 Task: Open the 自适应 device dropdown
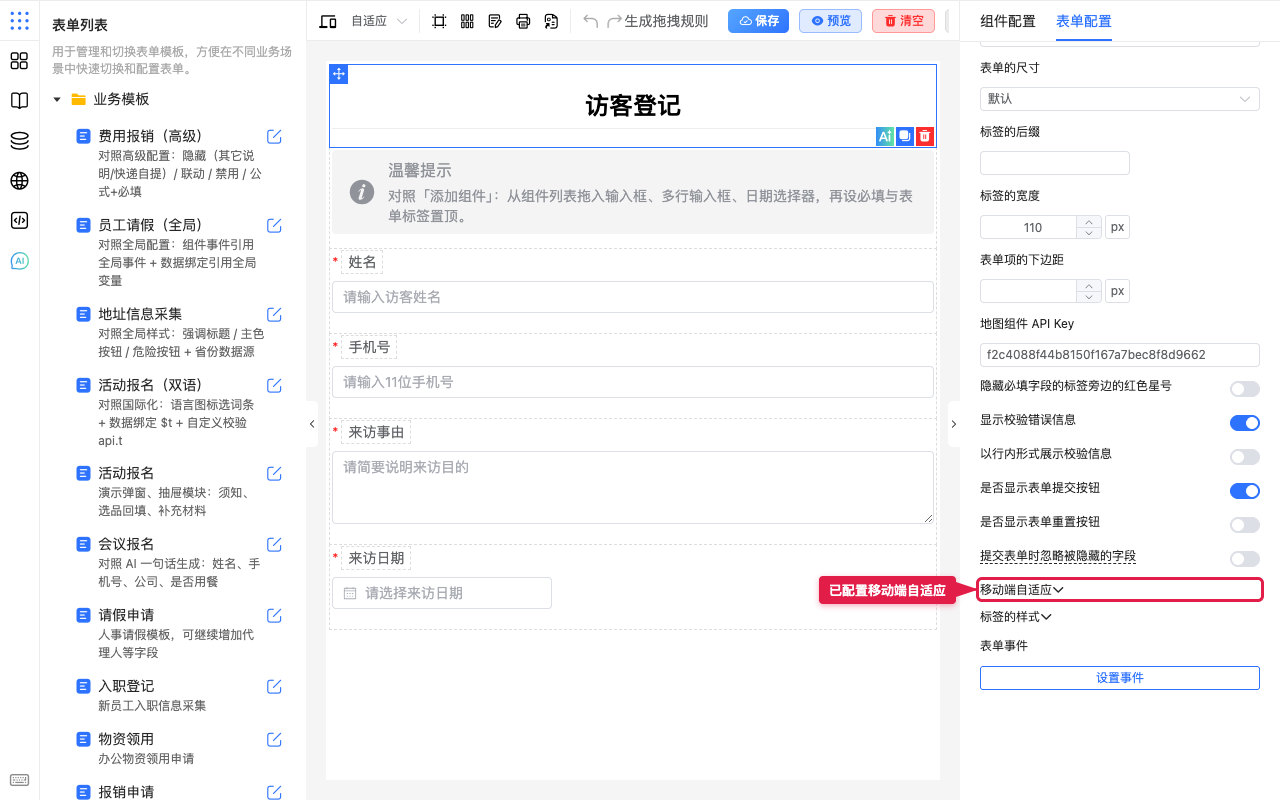[x=379, y=21]
